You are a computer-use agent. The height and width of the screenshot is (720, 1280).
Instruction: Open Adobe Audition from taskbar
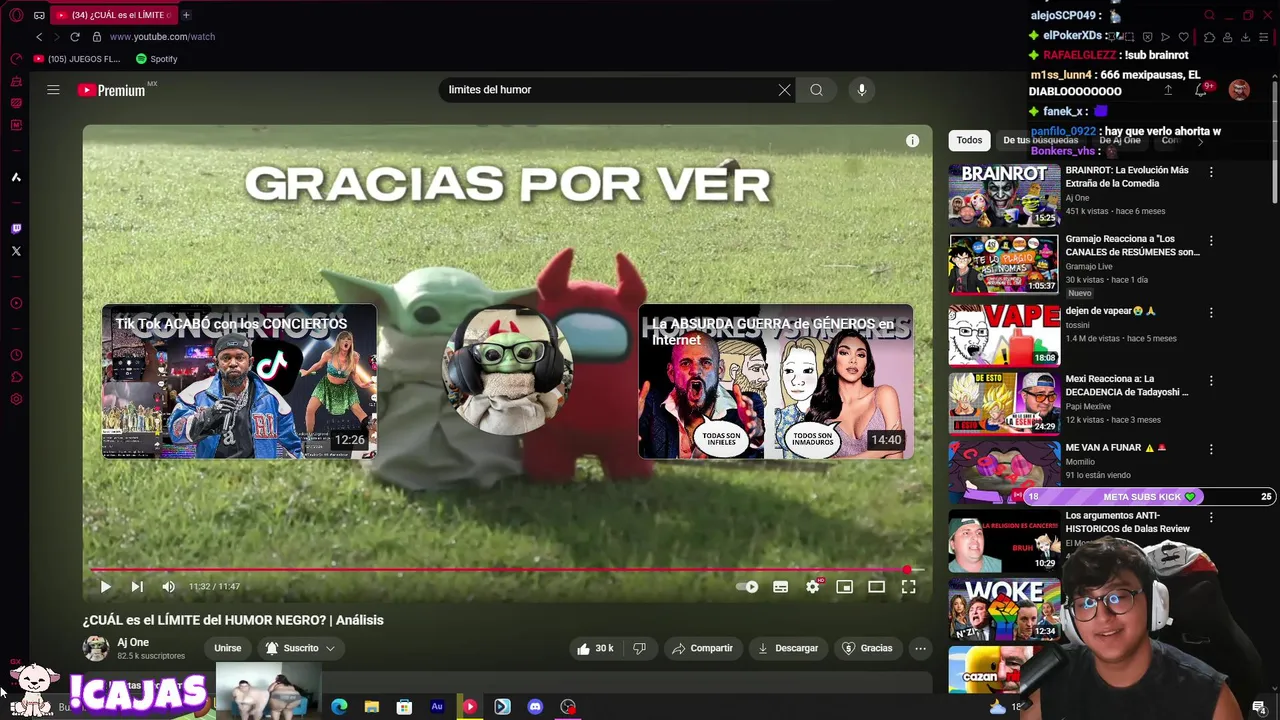click(437, 707)
